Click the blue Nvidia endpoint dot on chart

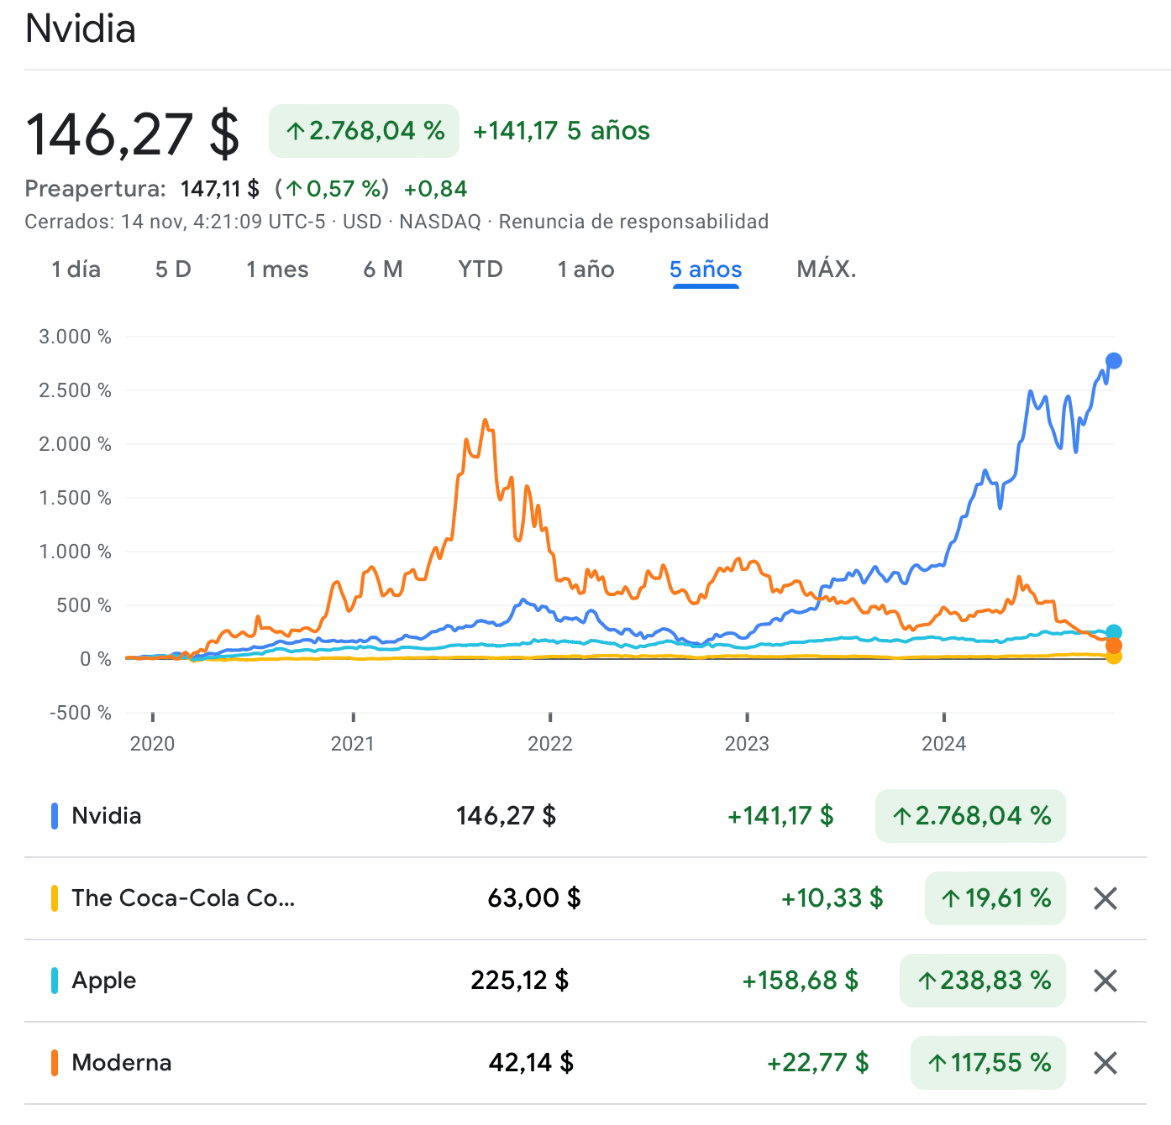tap(1113, 361)
